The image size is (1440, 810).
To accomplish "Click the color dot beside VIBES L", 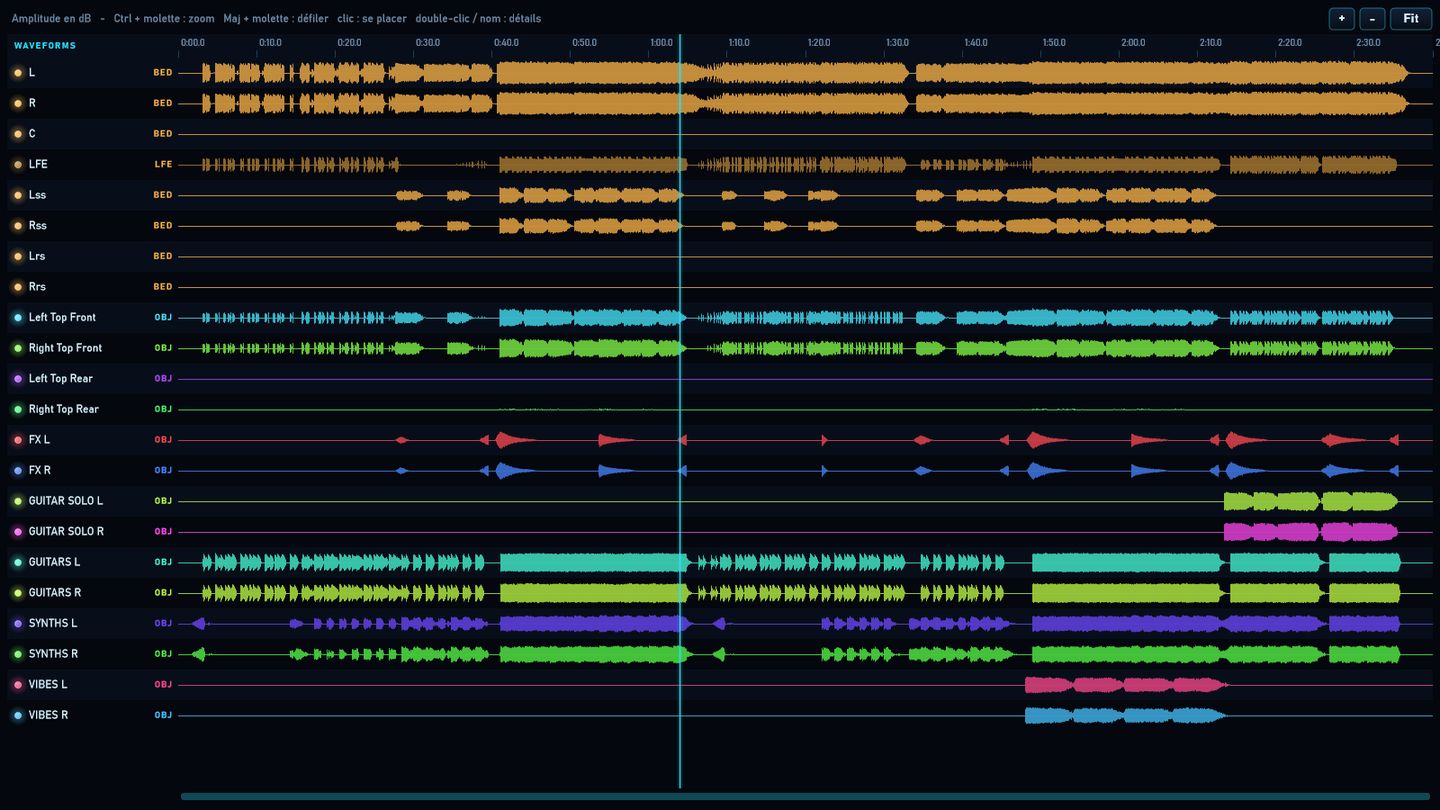I will click(x=18, y=685).
